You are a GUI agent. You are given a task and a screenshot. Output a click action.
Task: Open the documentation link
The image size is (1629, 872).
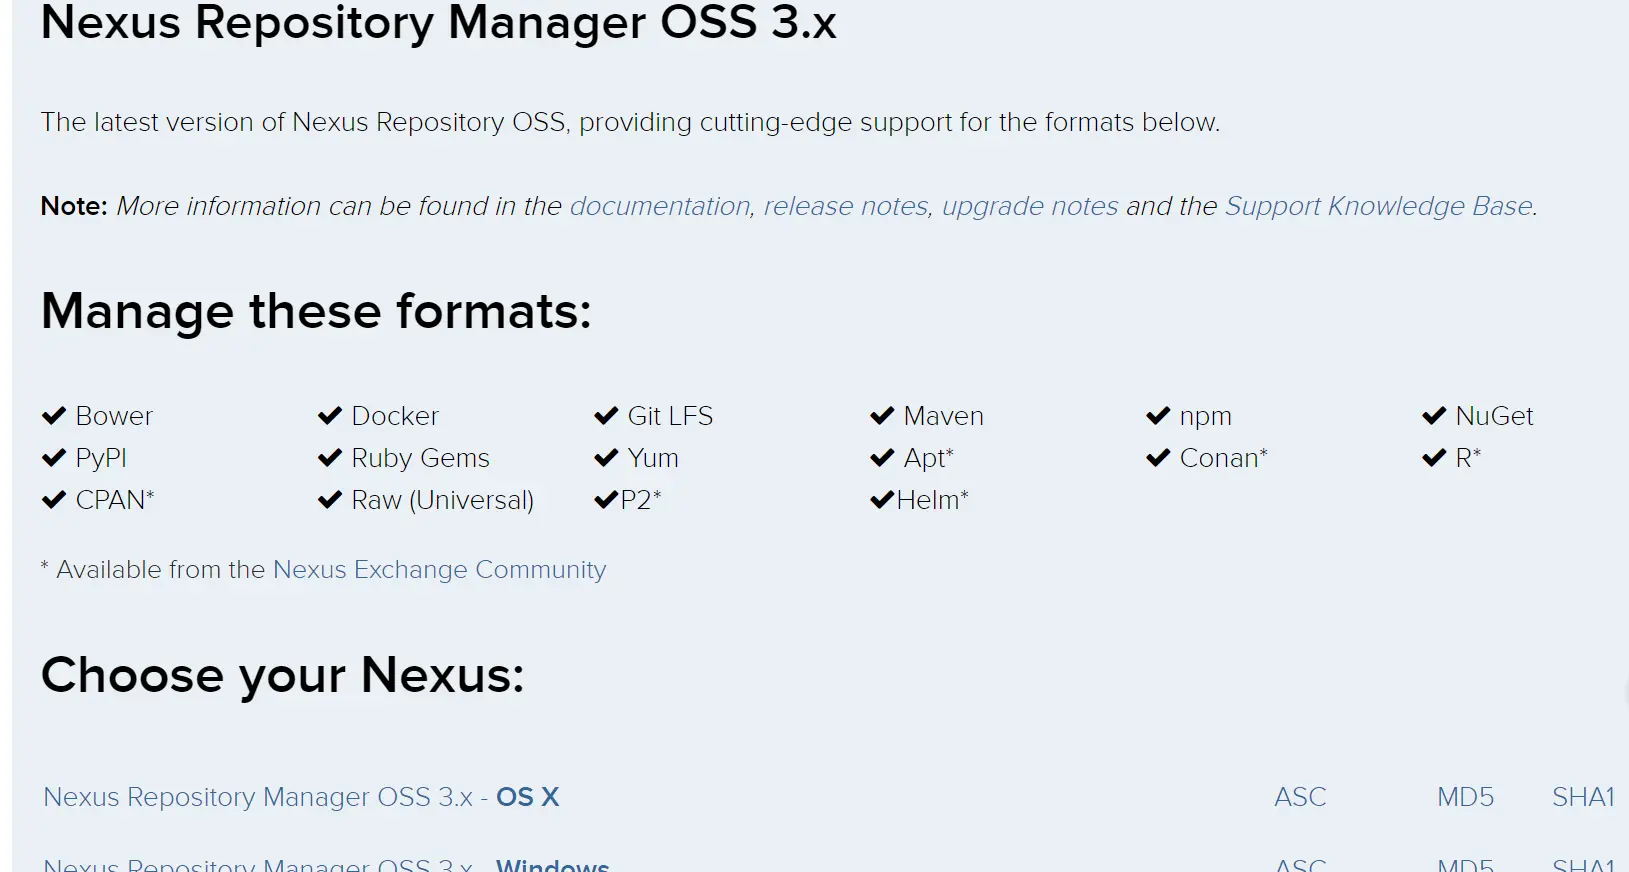(x=660, y=206)
